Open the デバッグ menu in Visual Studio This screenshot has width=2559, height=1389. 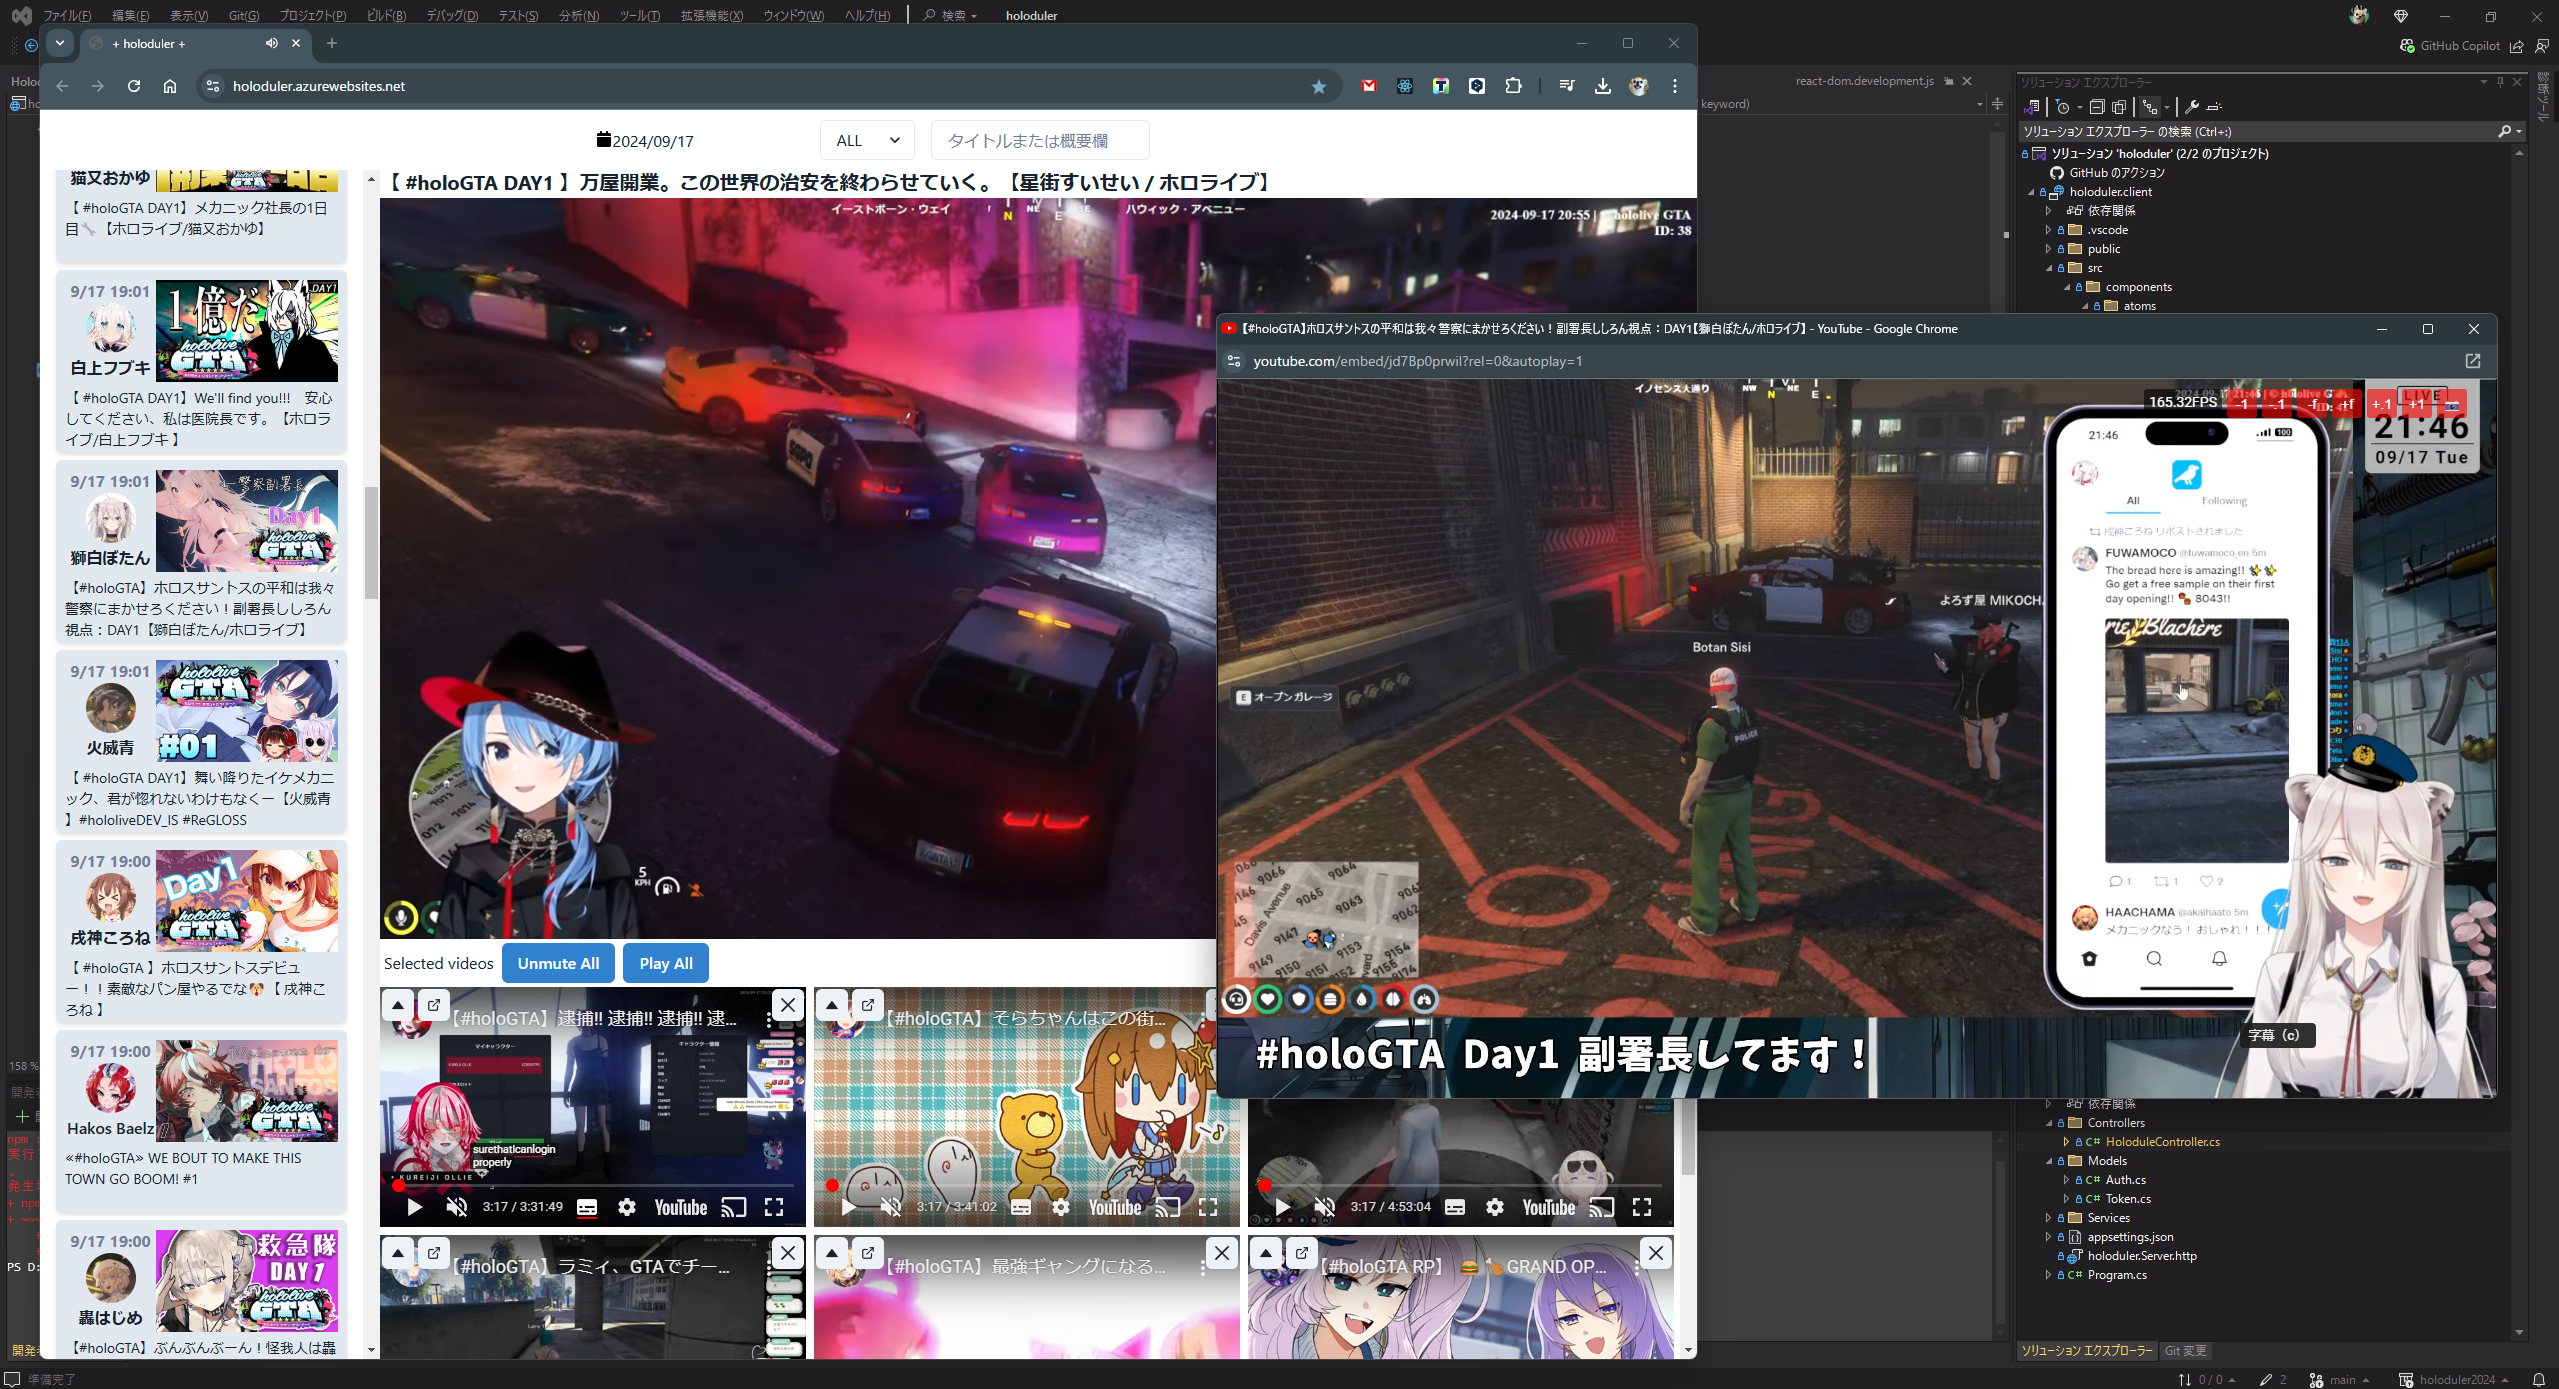(x=451, y=16)
